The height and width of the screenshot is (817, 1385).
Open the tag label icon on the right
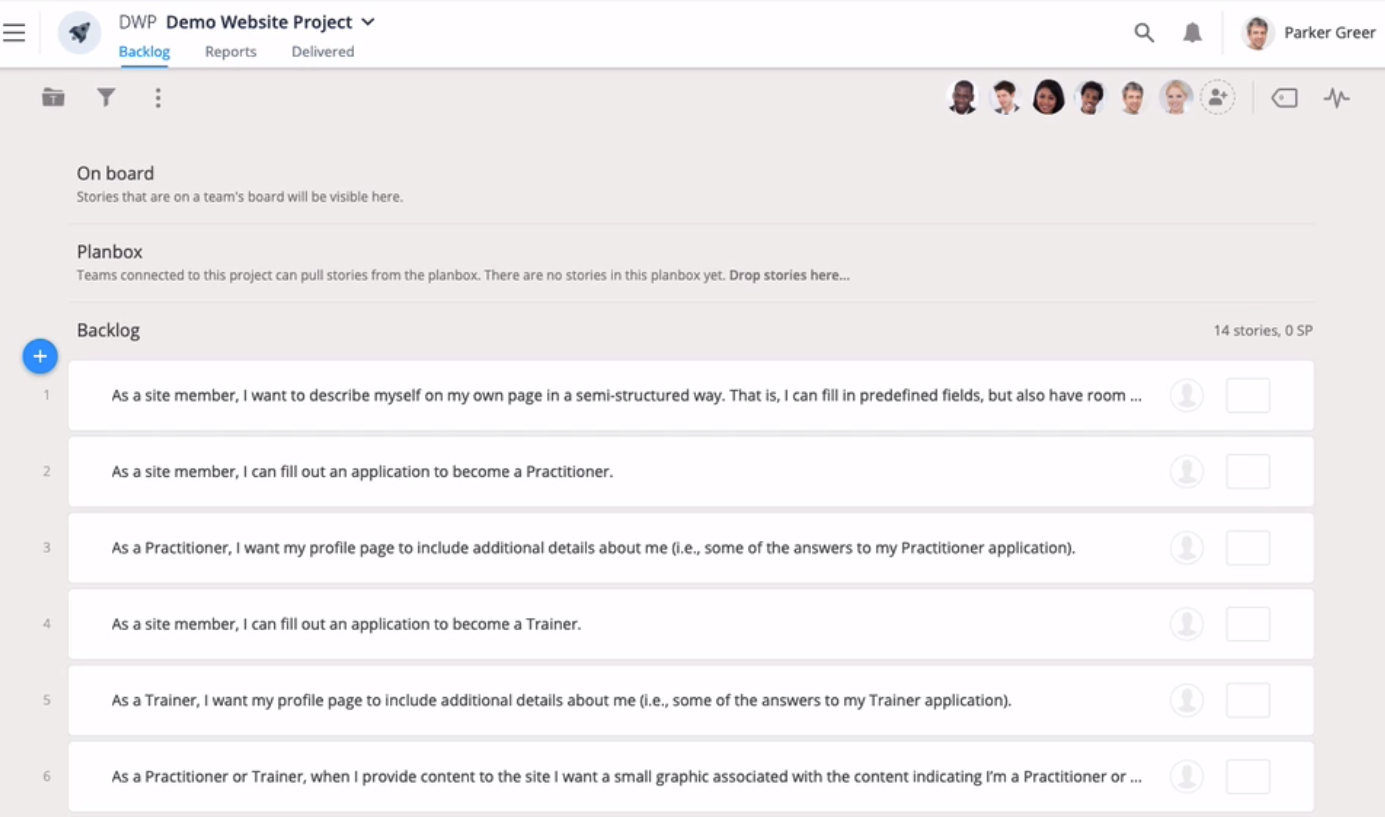[x=1284, y=97]
